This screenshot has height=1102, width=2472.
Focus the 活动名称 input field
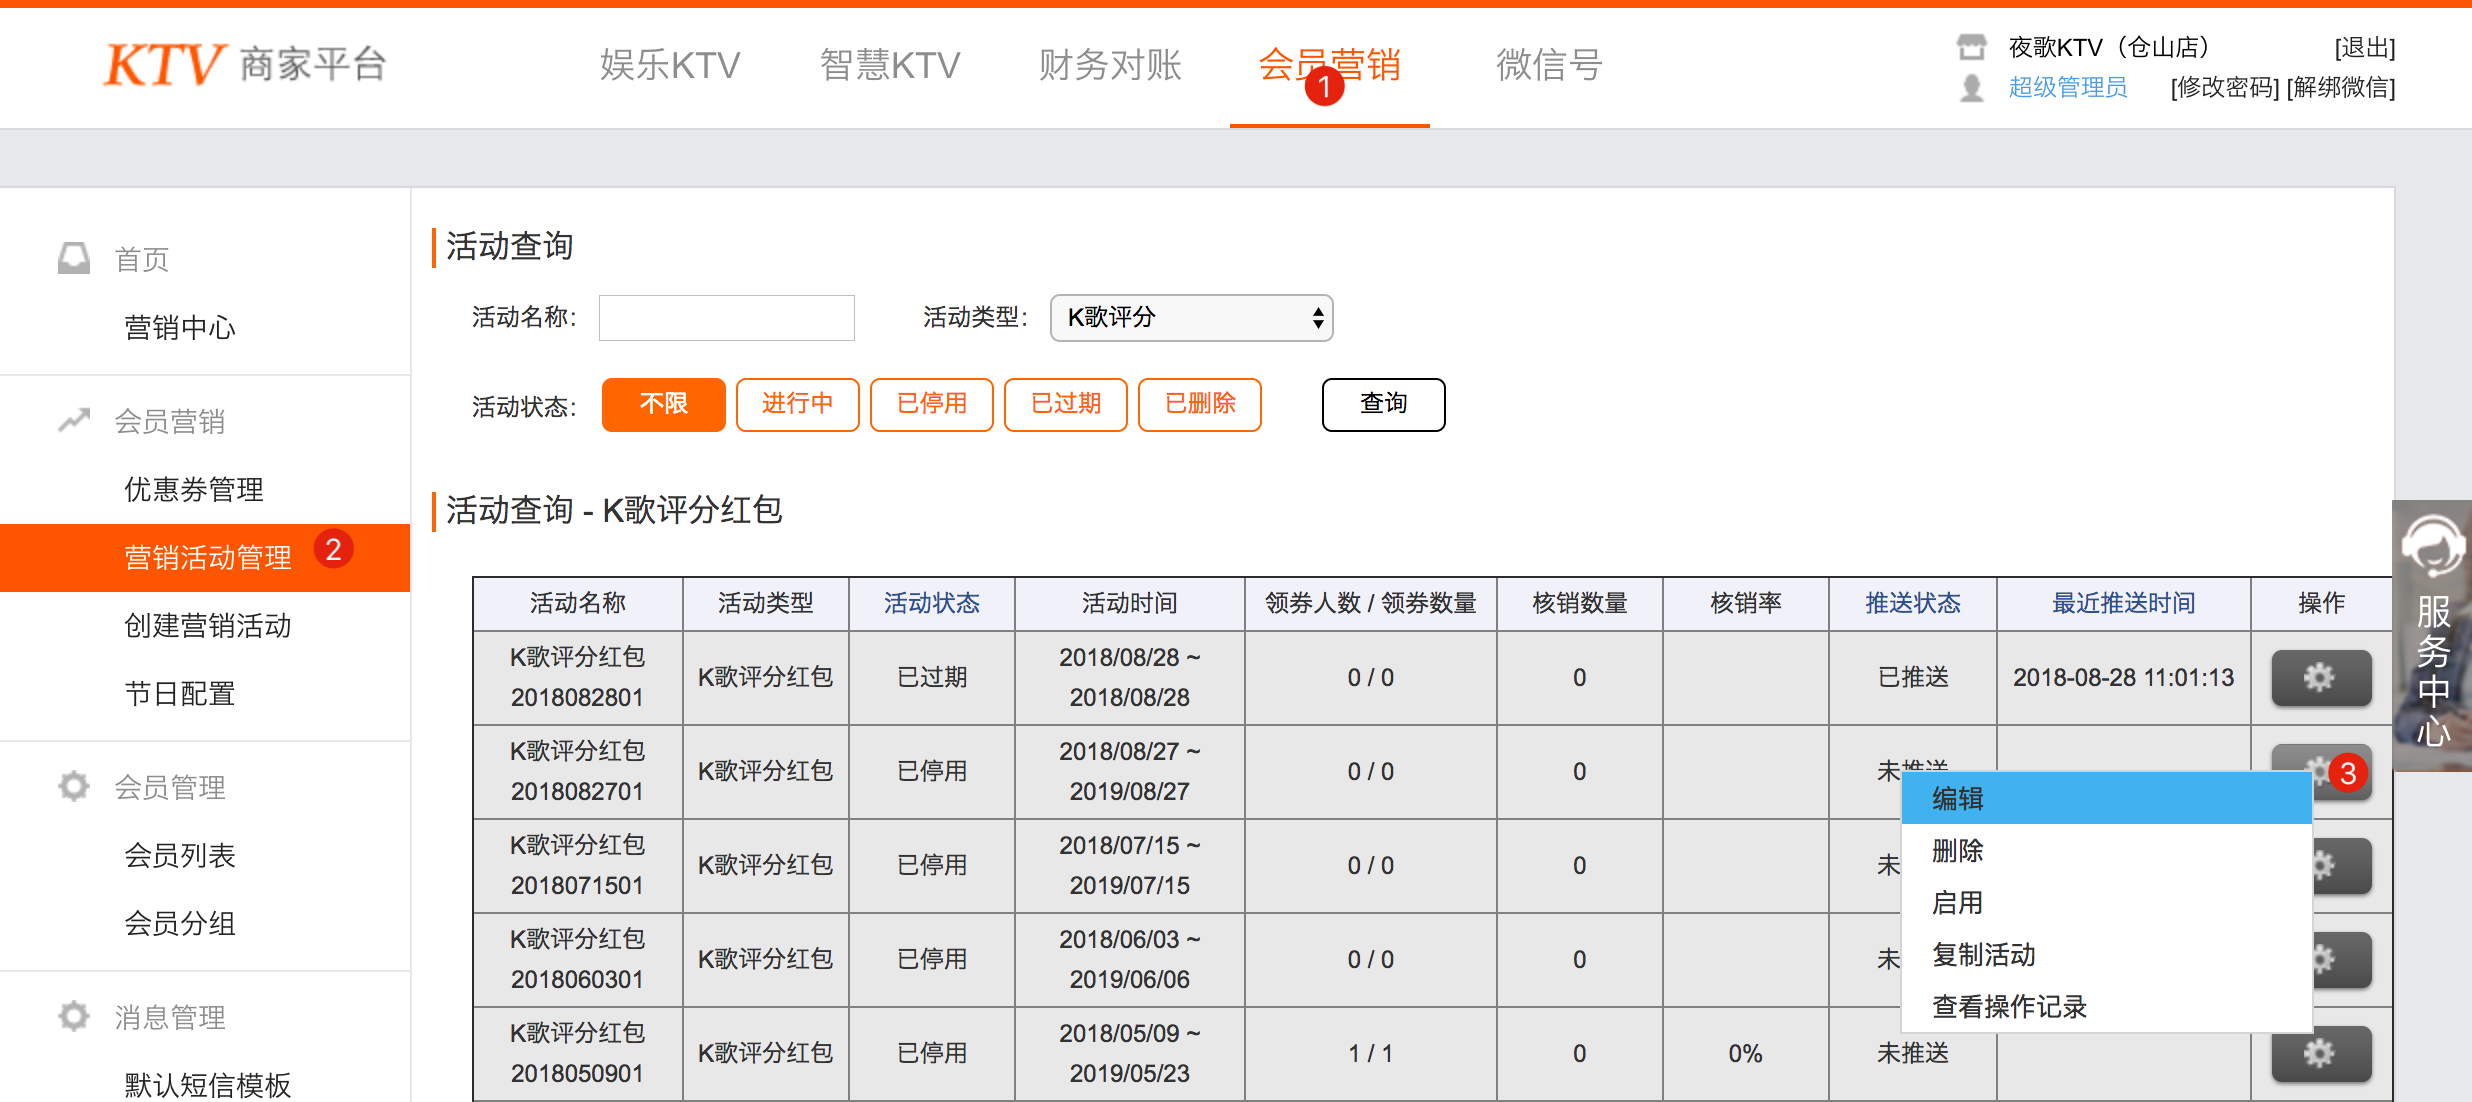(726, 318)
